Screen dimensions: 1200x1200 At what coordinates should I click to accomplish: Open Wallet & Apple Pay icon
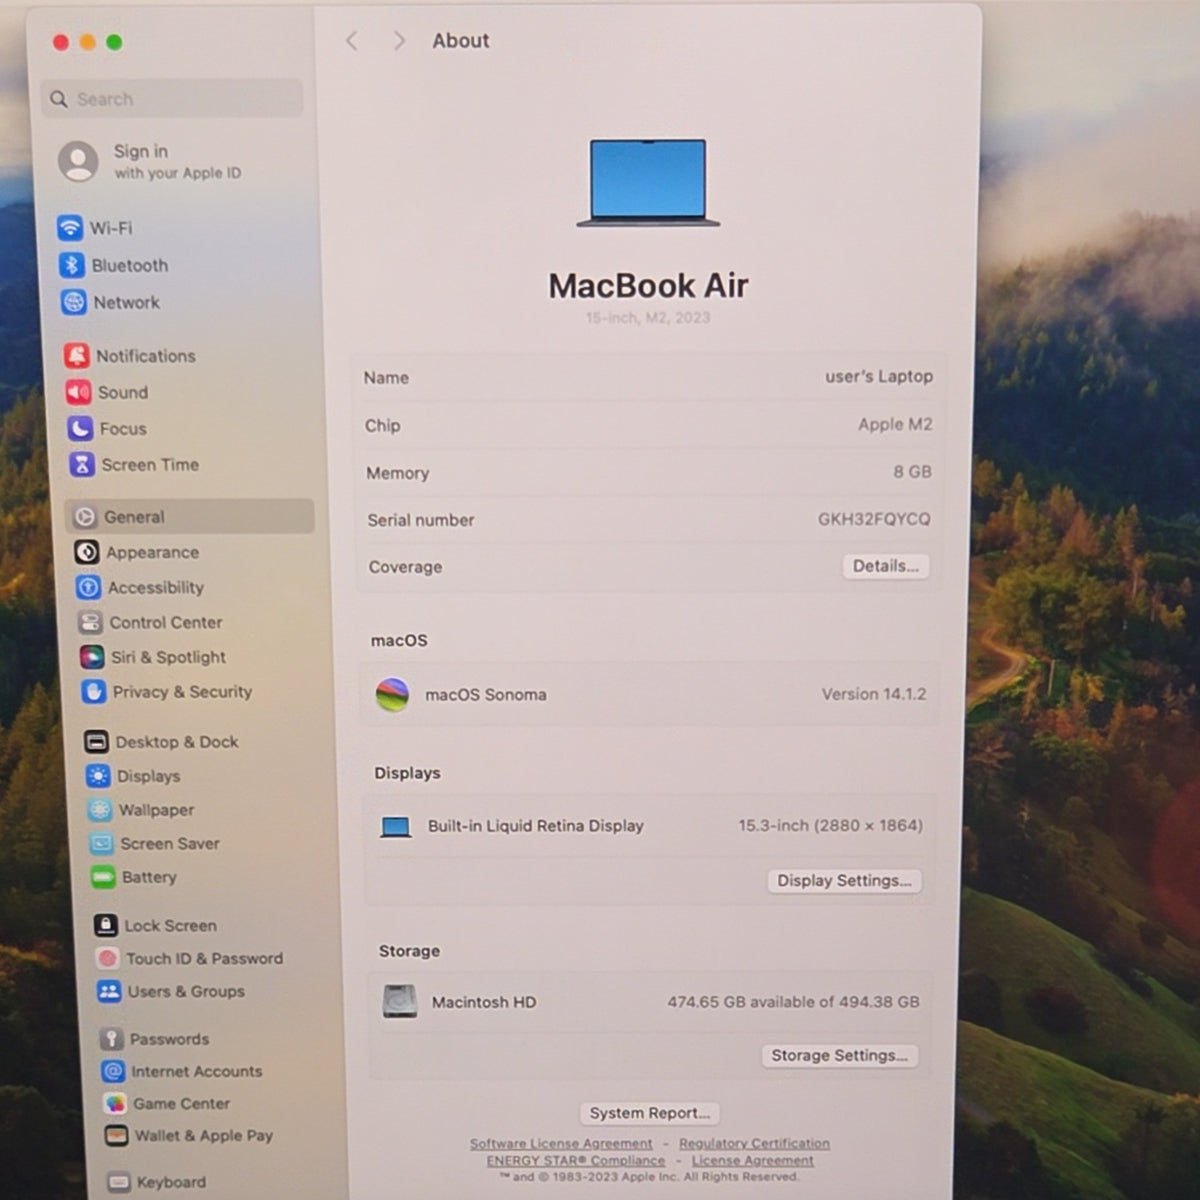pos(117,1136)
